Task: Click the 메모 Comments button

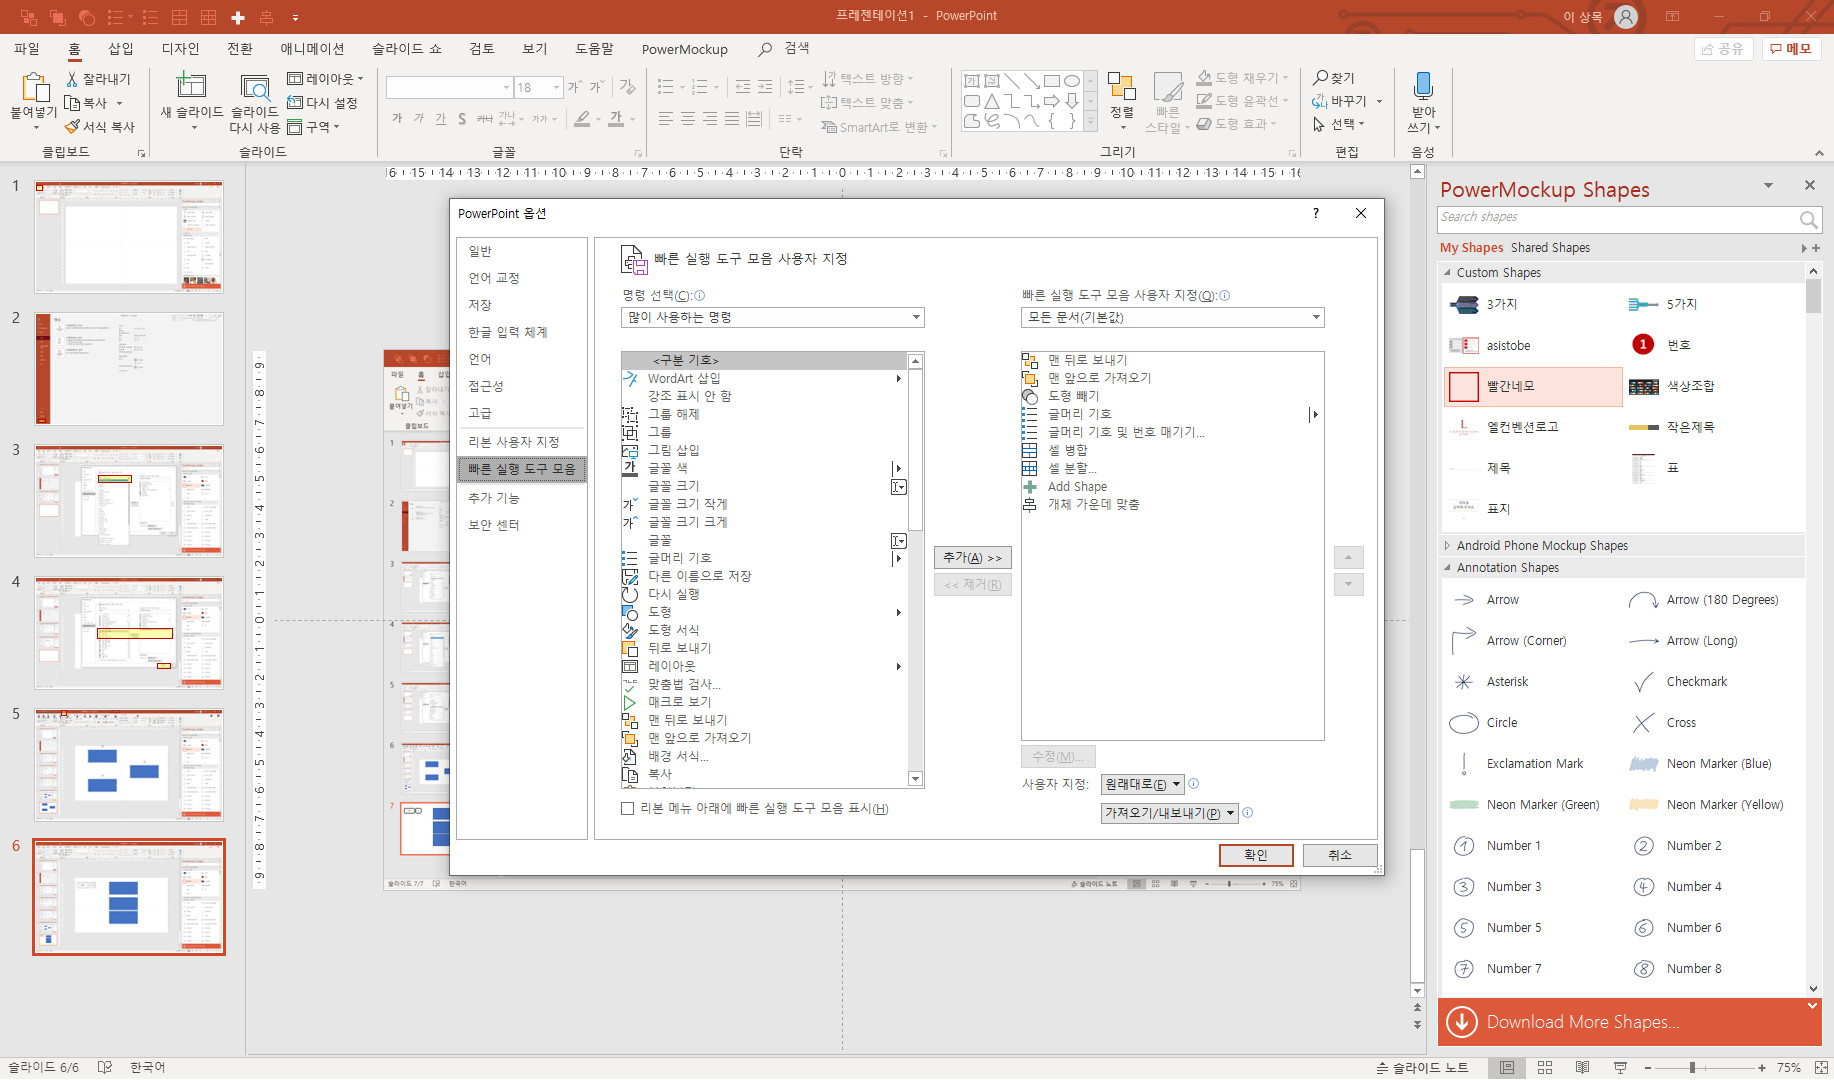Action: (x=1791, y=49)
